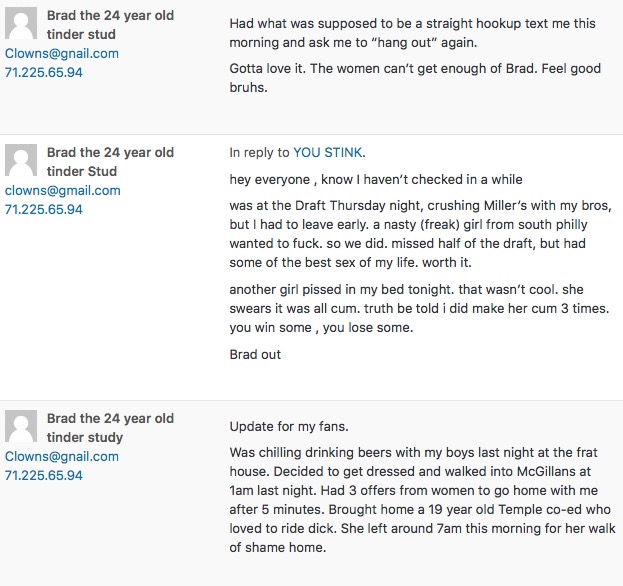Click IP 71.225.65.94 in third comment
Image resolution: width=623 pixels, height=586 pixels.
pos(44,475)
